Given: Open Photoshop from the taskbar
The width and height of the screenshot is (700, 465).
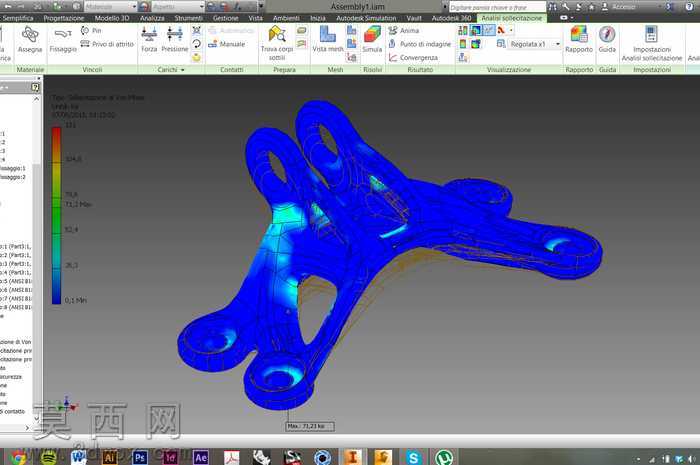Looking at the screenshot, I should point(140,457).
